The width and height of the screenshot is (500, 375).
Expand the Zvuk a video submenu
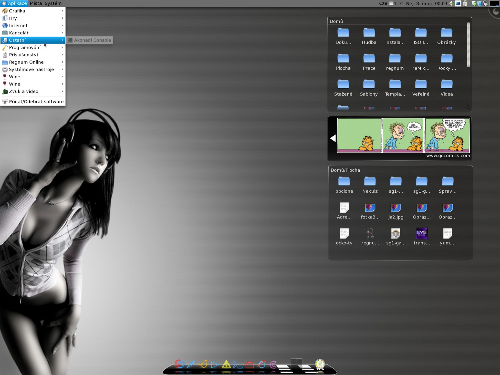(33, 91)
